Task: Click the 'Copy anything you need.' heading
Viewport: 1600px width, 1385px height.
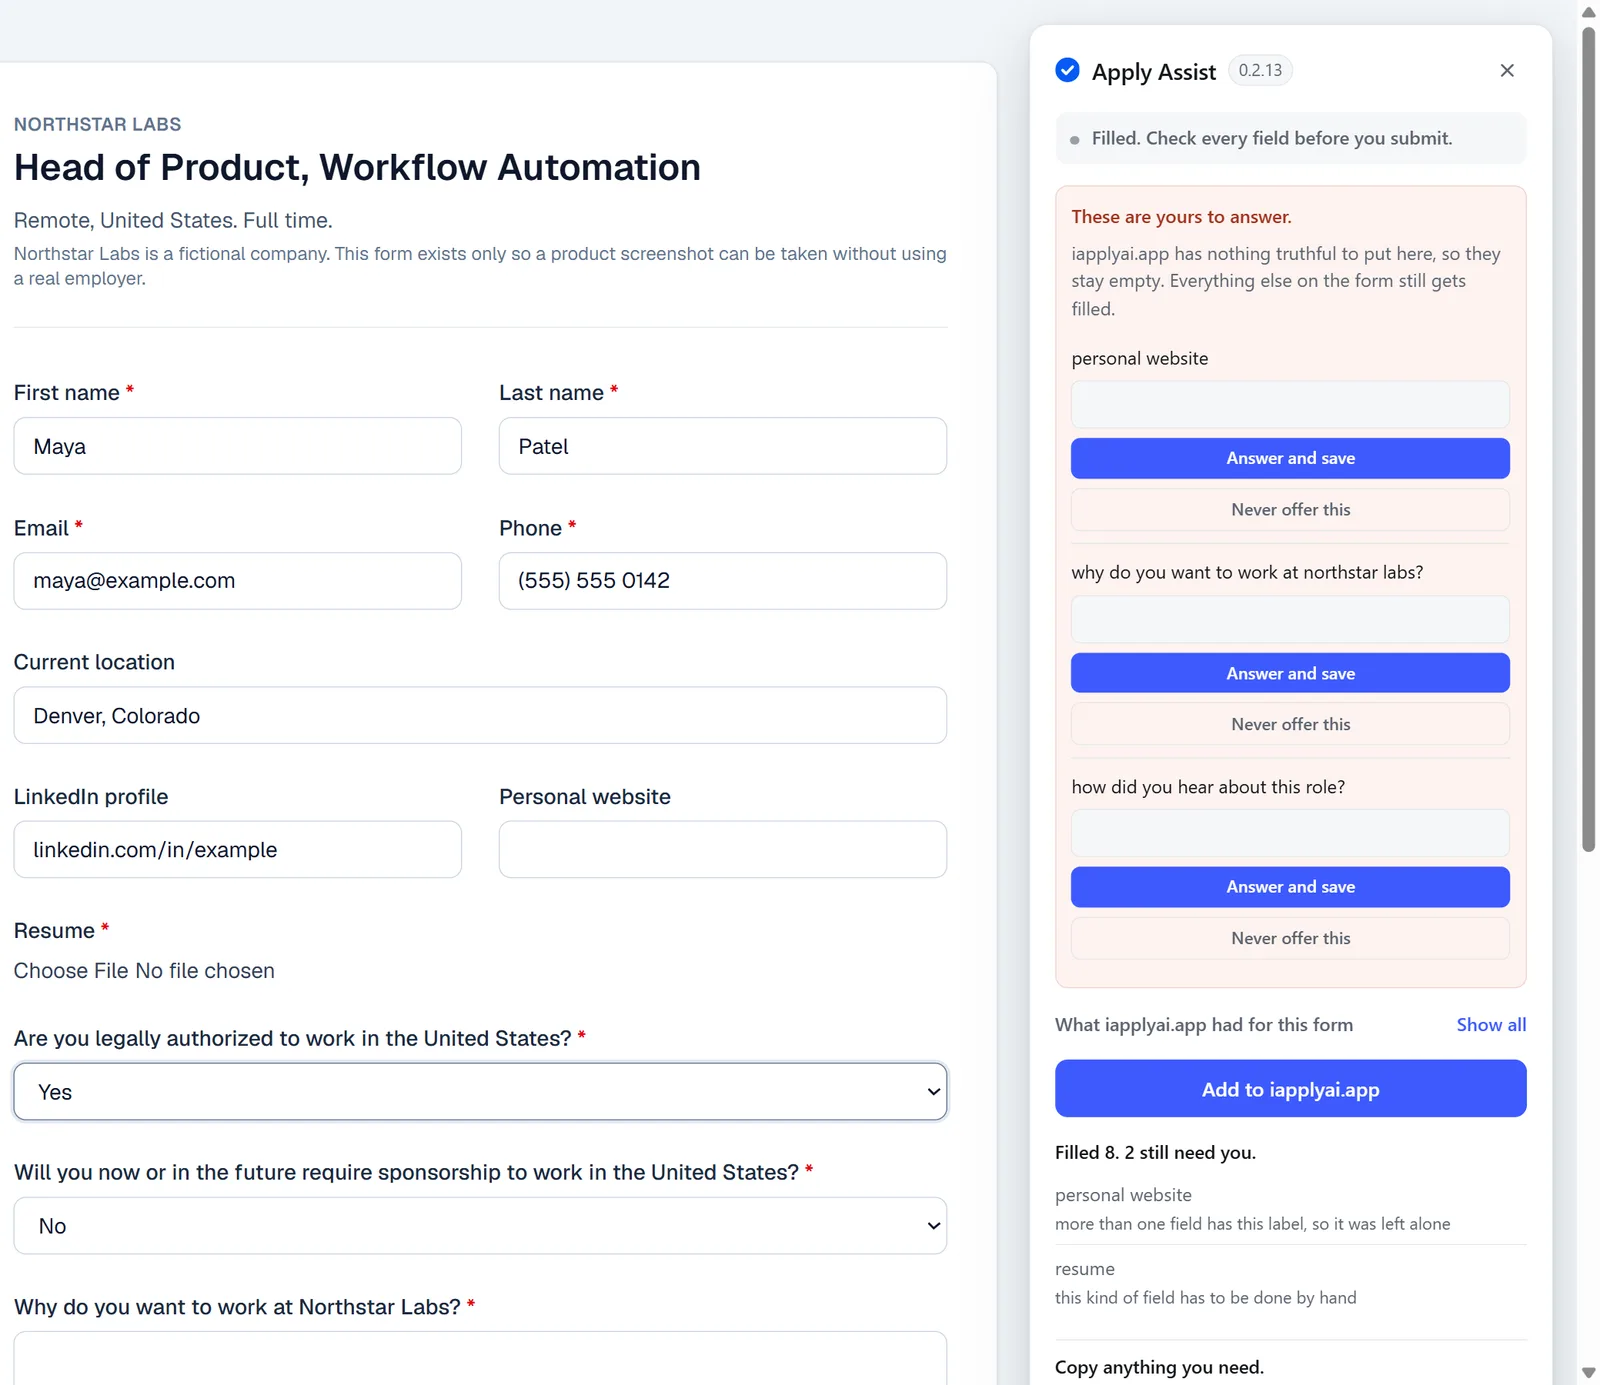Action: (1159, 1367)
